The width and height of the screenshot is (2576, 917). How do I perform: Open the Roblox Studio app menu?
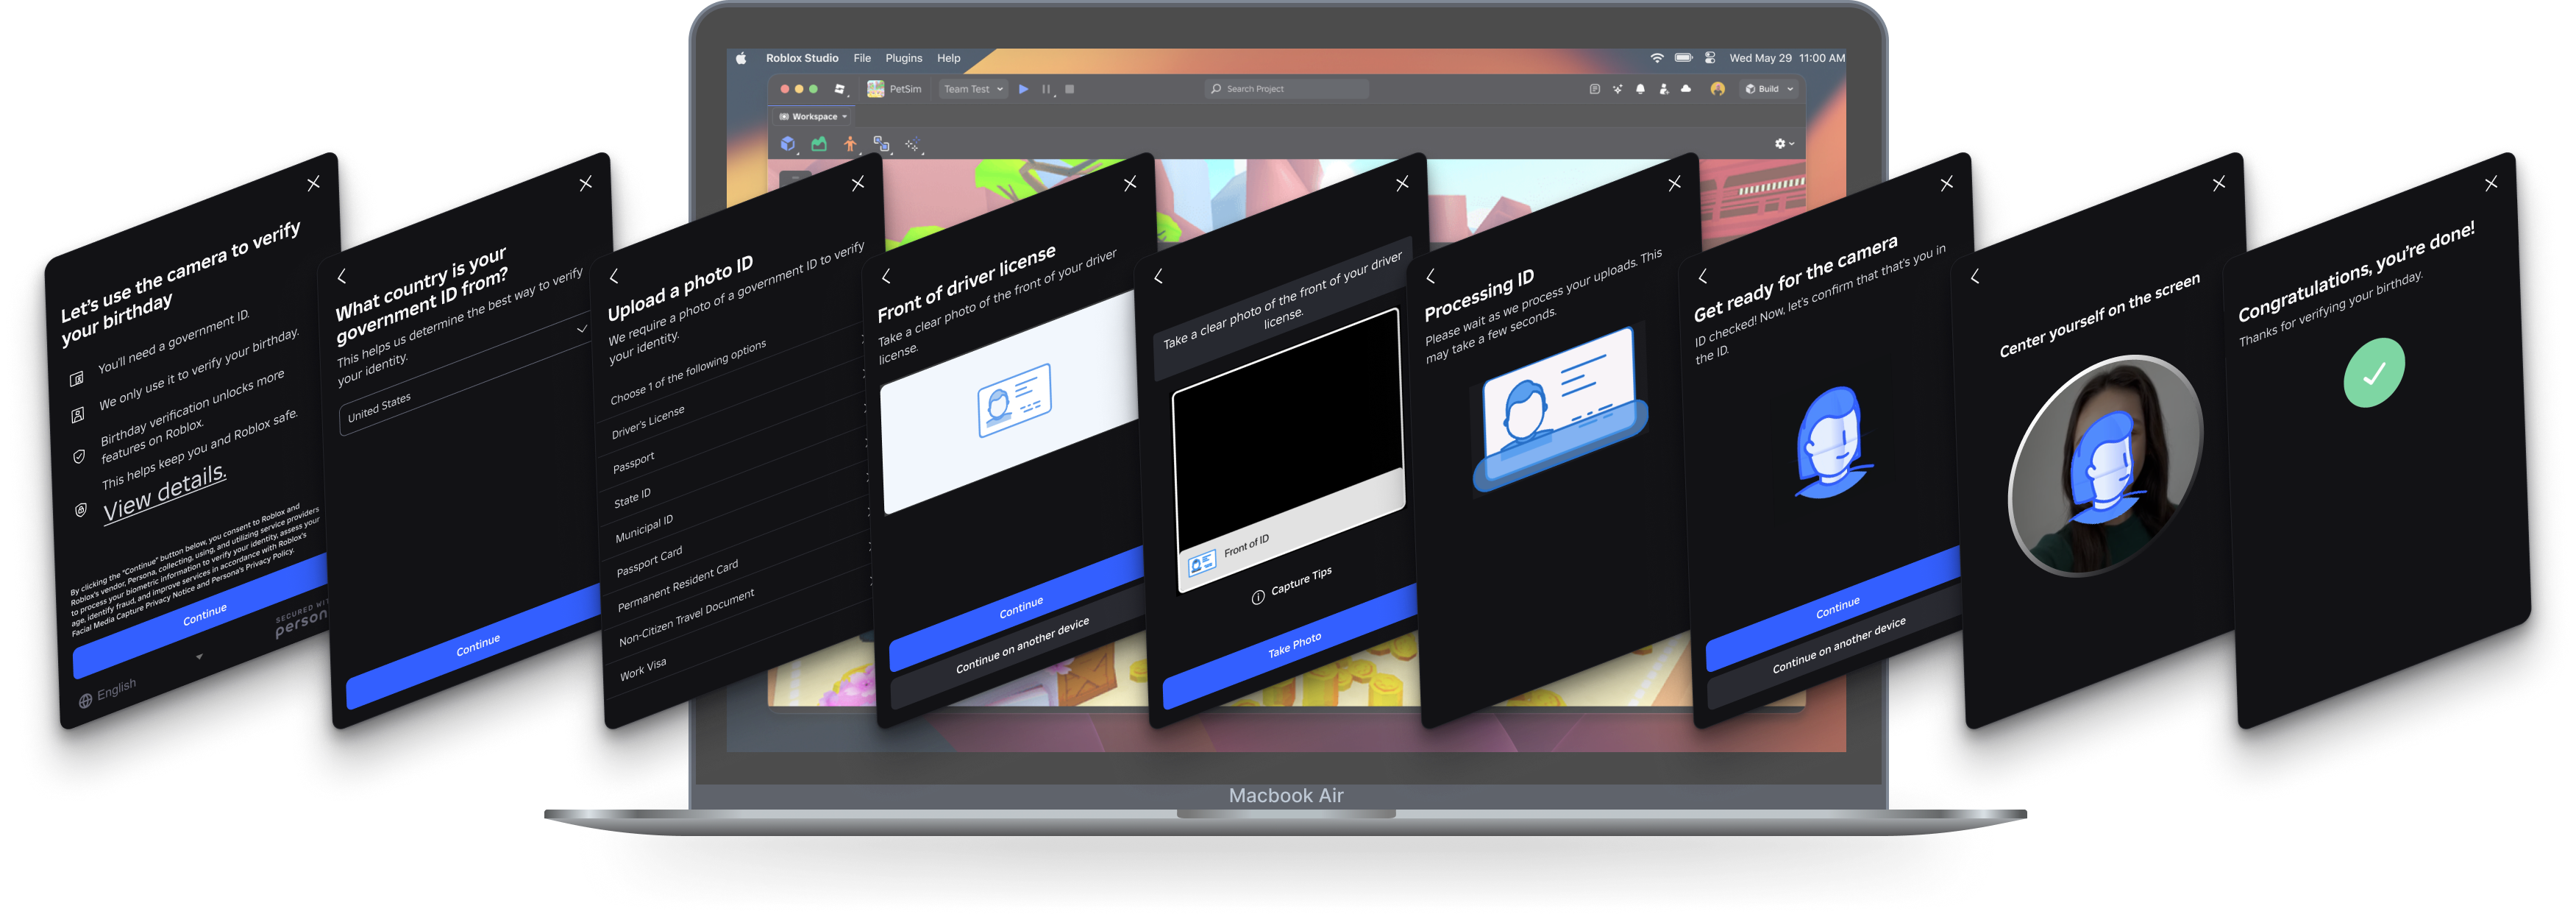pyautogui.click(x=802, y=58)
